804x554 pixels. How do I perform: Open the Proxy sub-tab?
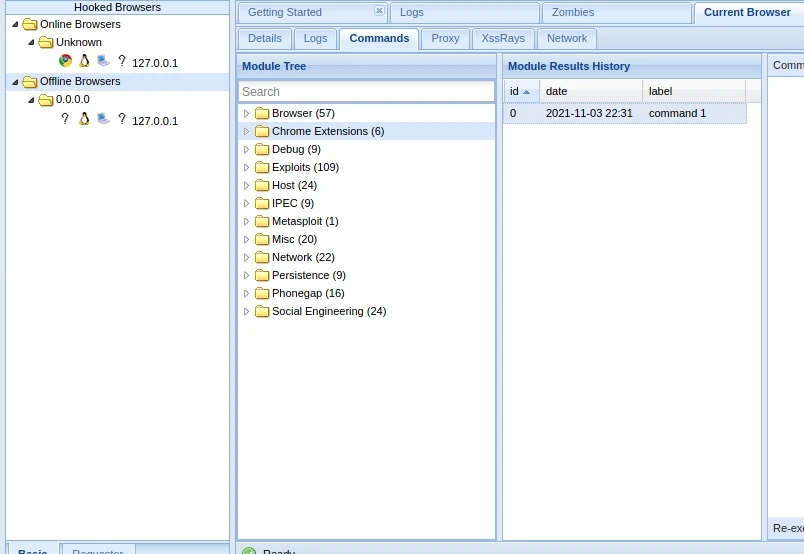click(445, 39)
